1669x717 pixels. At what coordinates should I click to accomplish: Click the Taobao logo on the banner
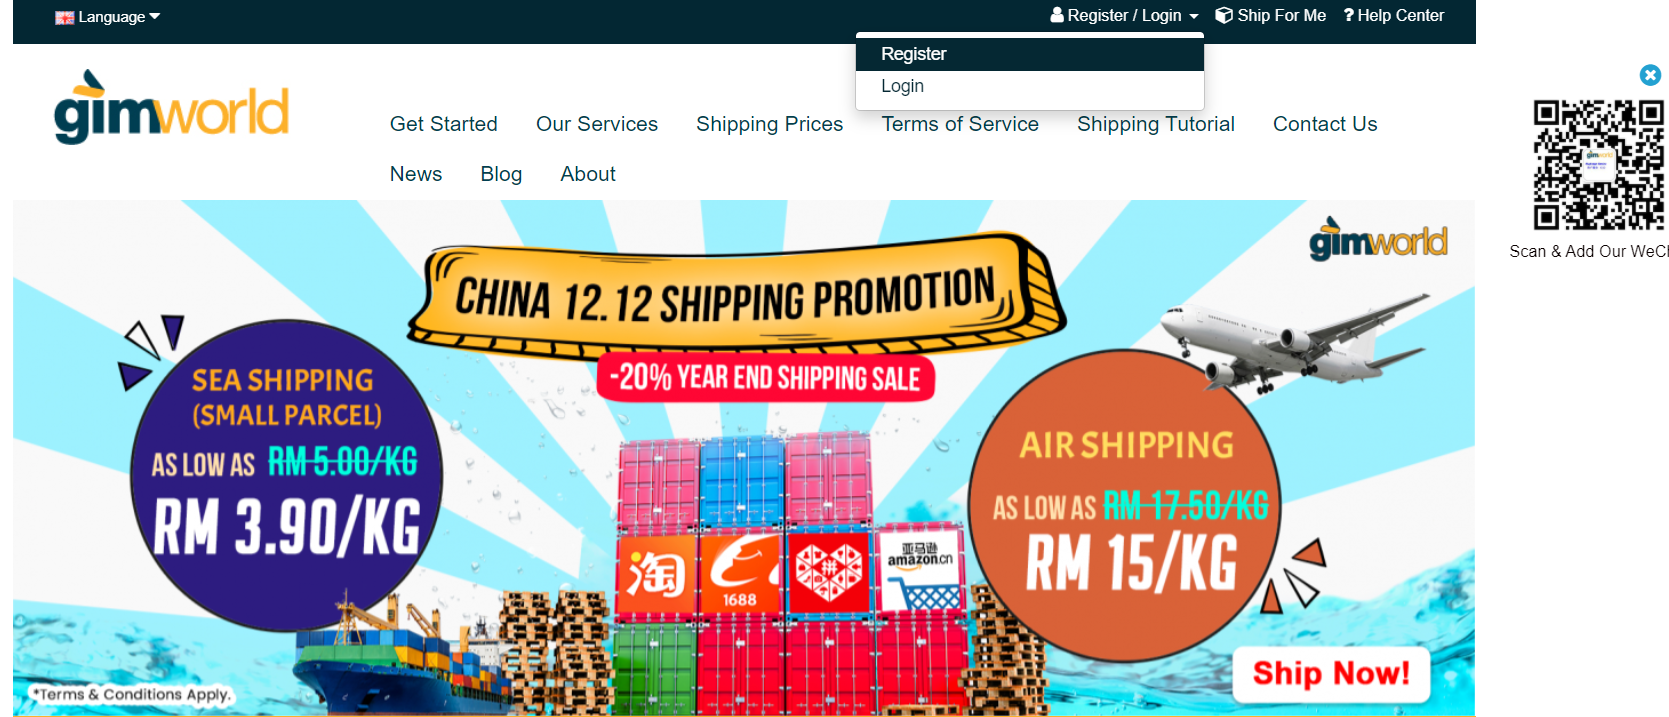point(656,573)
